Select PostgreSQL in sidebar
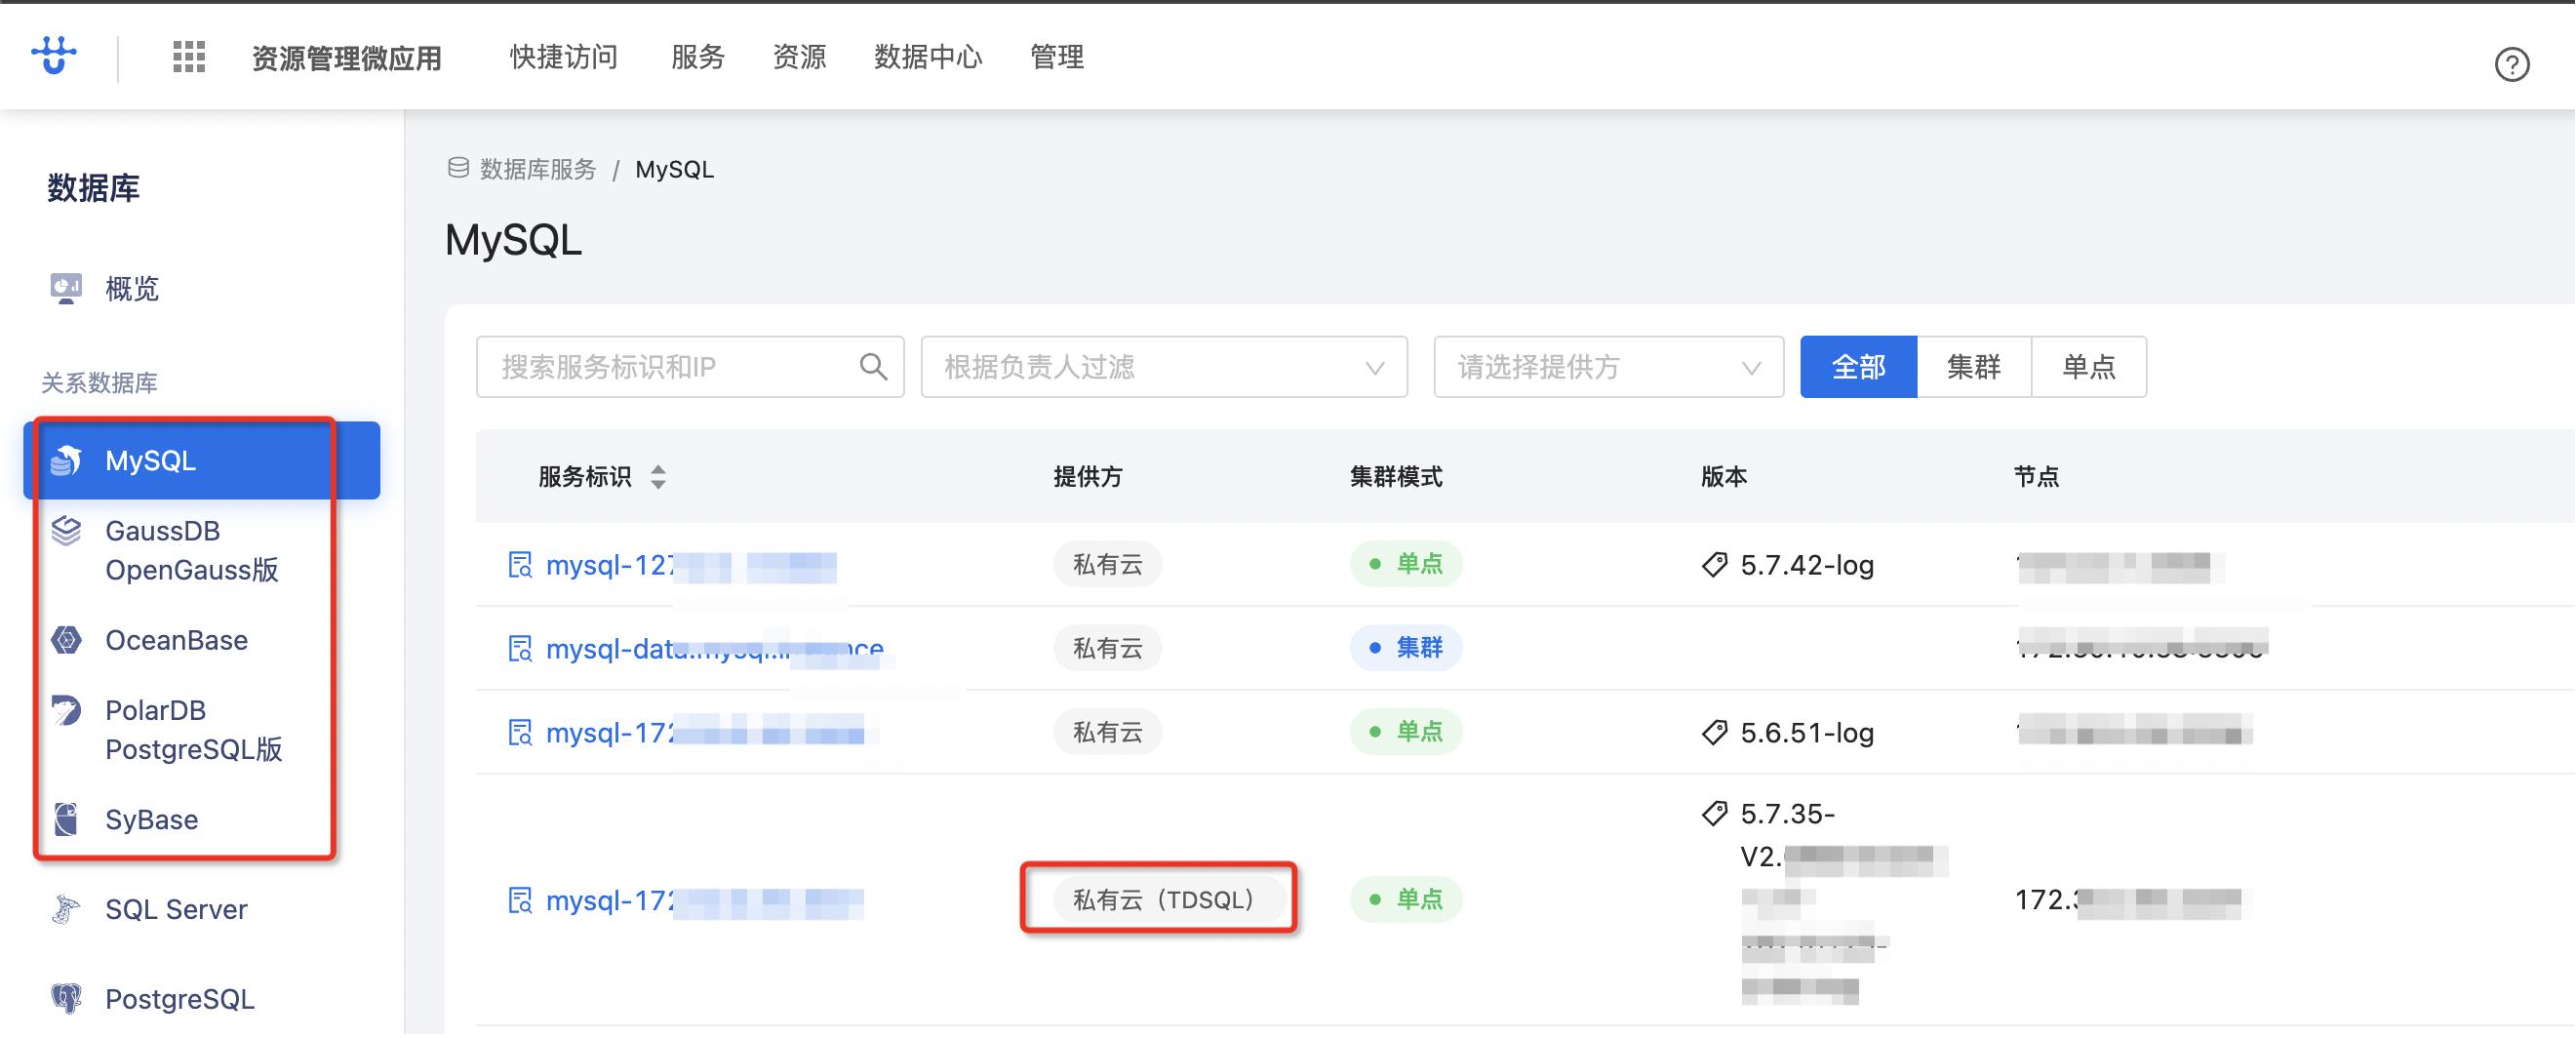Screen dimensions: 2576x1038 pos(180,999)
